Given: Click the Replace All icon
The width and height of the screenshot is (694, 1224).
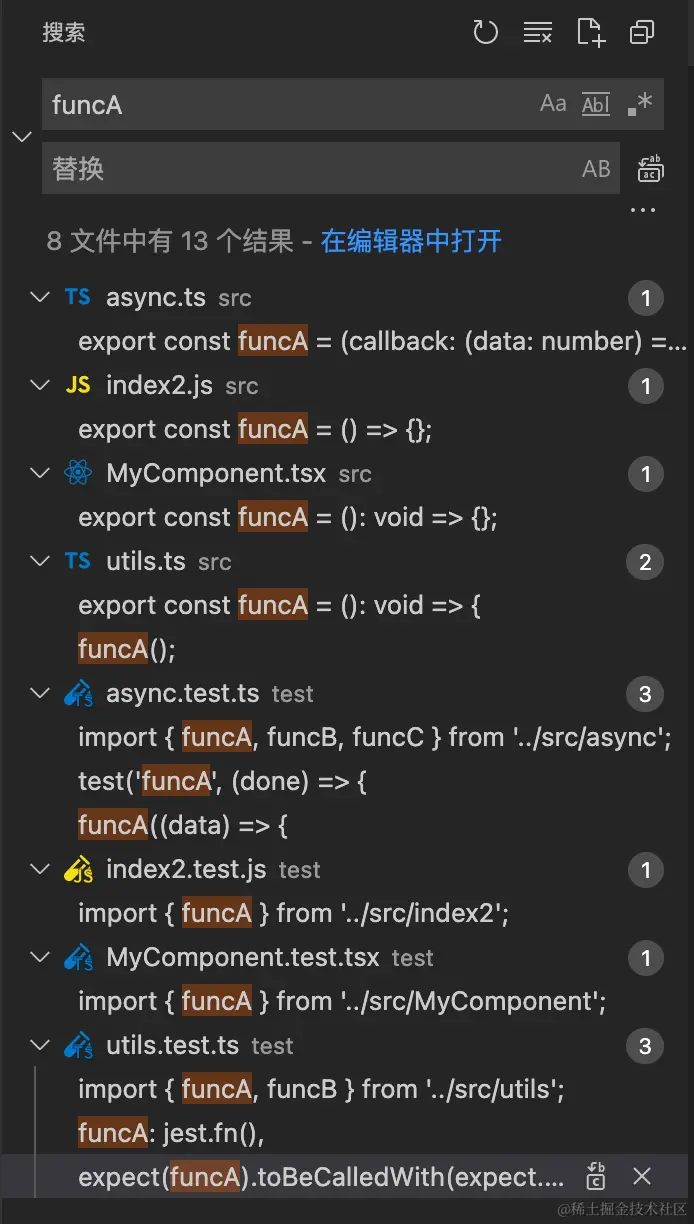Looking at the screenshot, I should pos(651,169).
